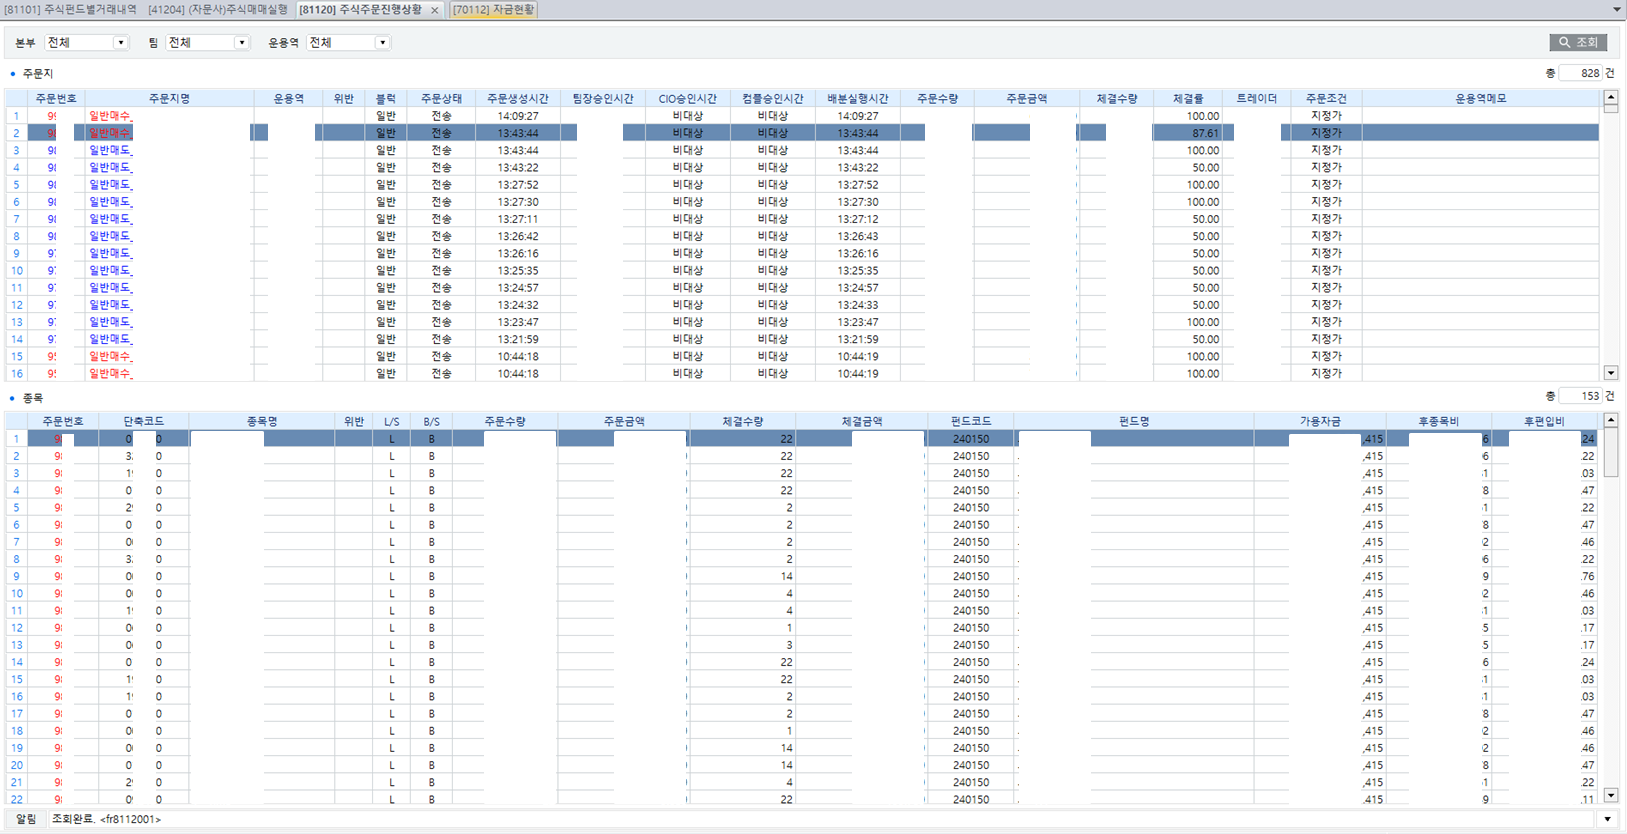Image resolution: width=1627 pixels, height=834 pixels.
Task: Click the 조회 search button
Action: (1578, 42)
